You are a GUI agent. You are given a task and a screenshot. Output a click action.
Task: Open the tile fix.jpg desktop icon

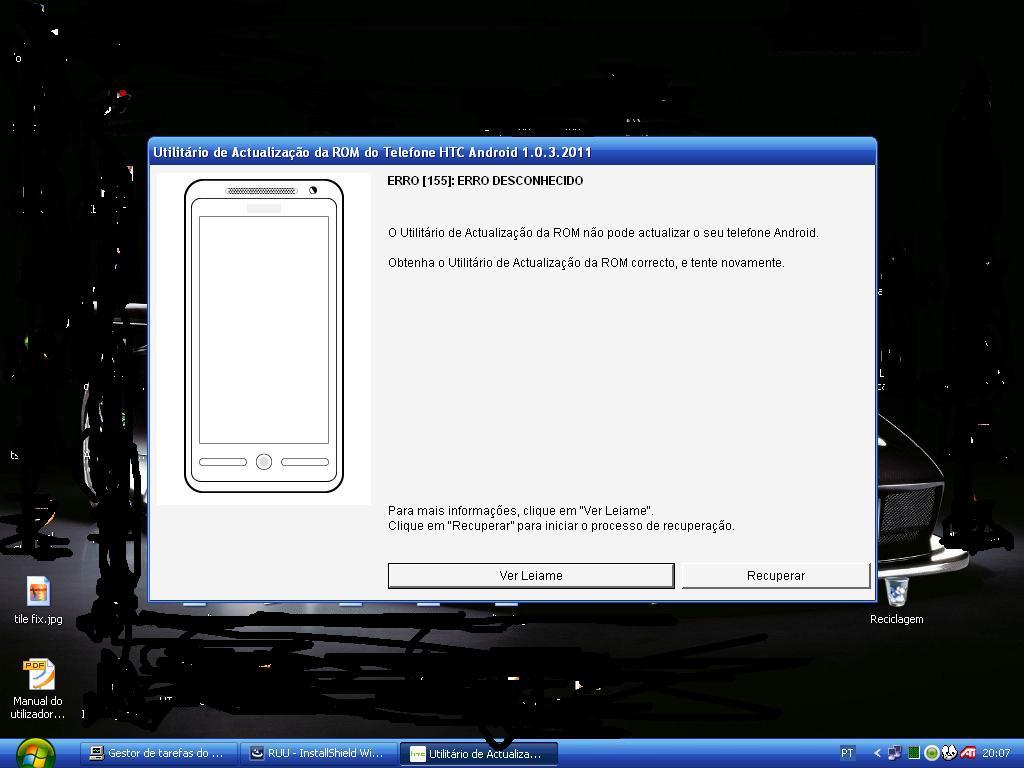pos(38,600)
